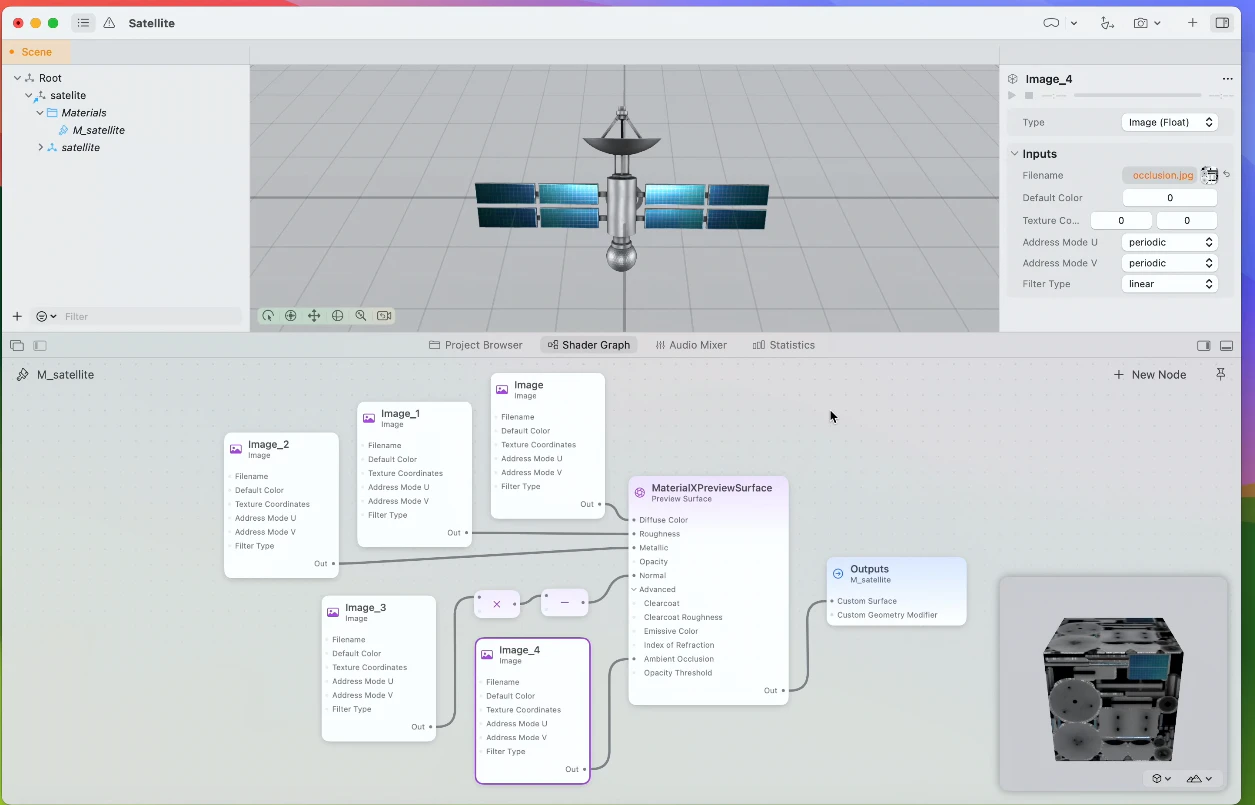Open the Type dropdown showing Image (Float)
This screenshot has height=805, width=1255.
tap(1169, 122)
